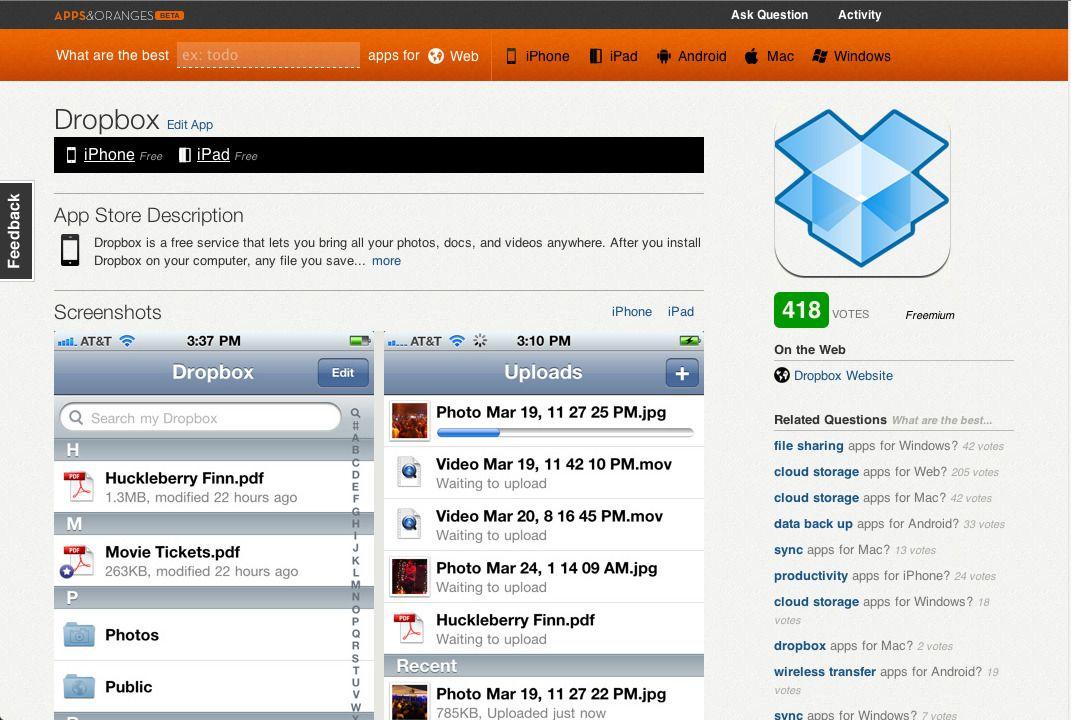This screenshot has width=1071, height=720.
Task: Click the Android robot icon
Action: 663,56
